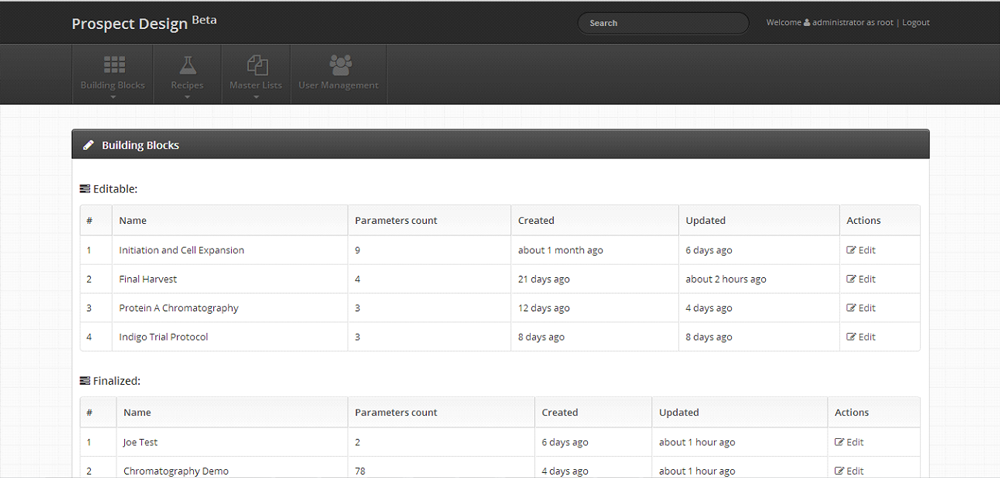Log out via the Logout link
1000x478 pixels.
[x=916, y=22]
